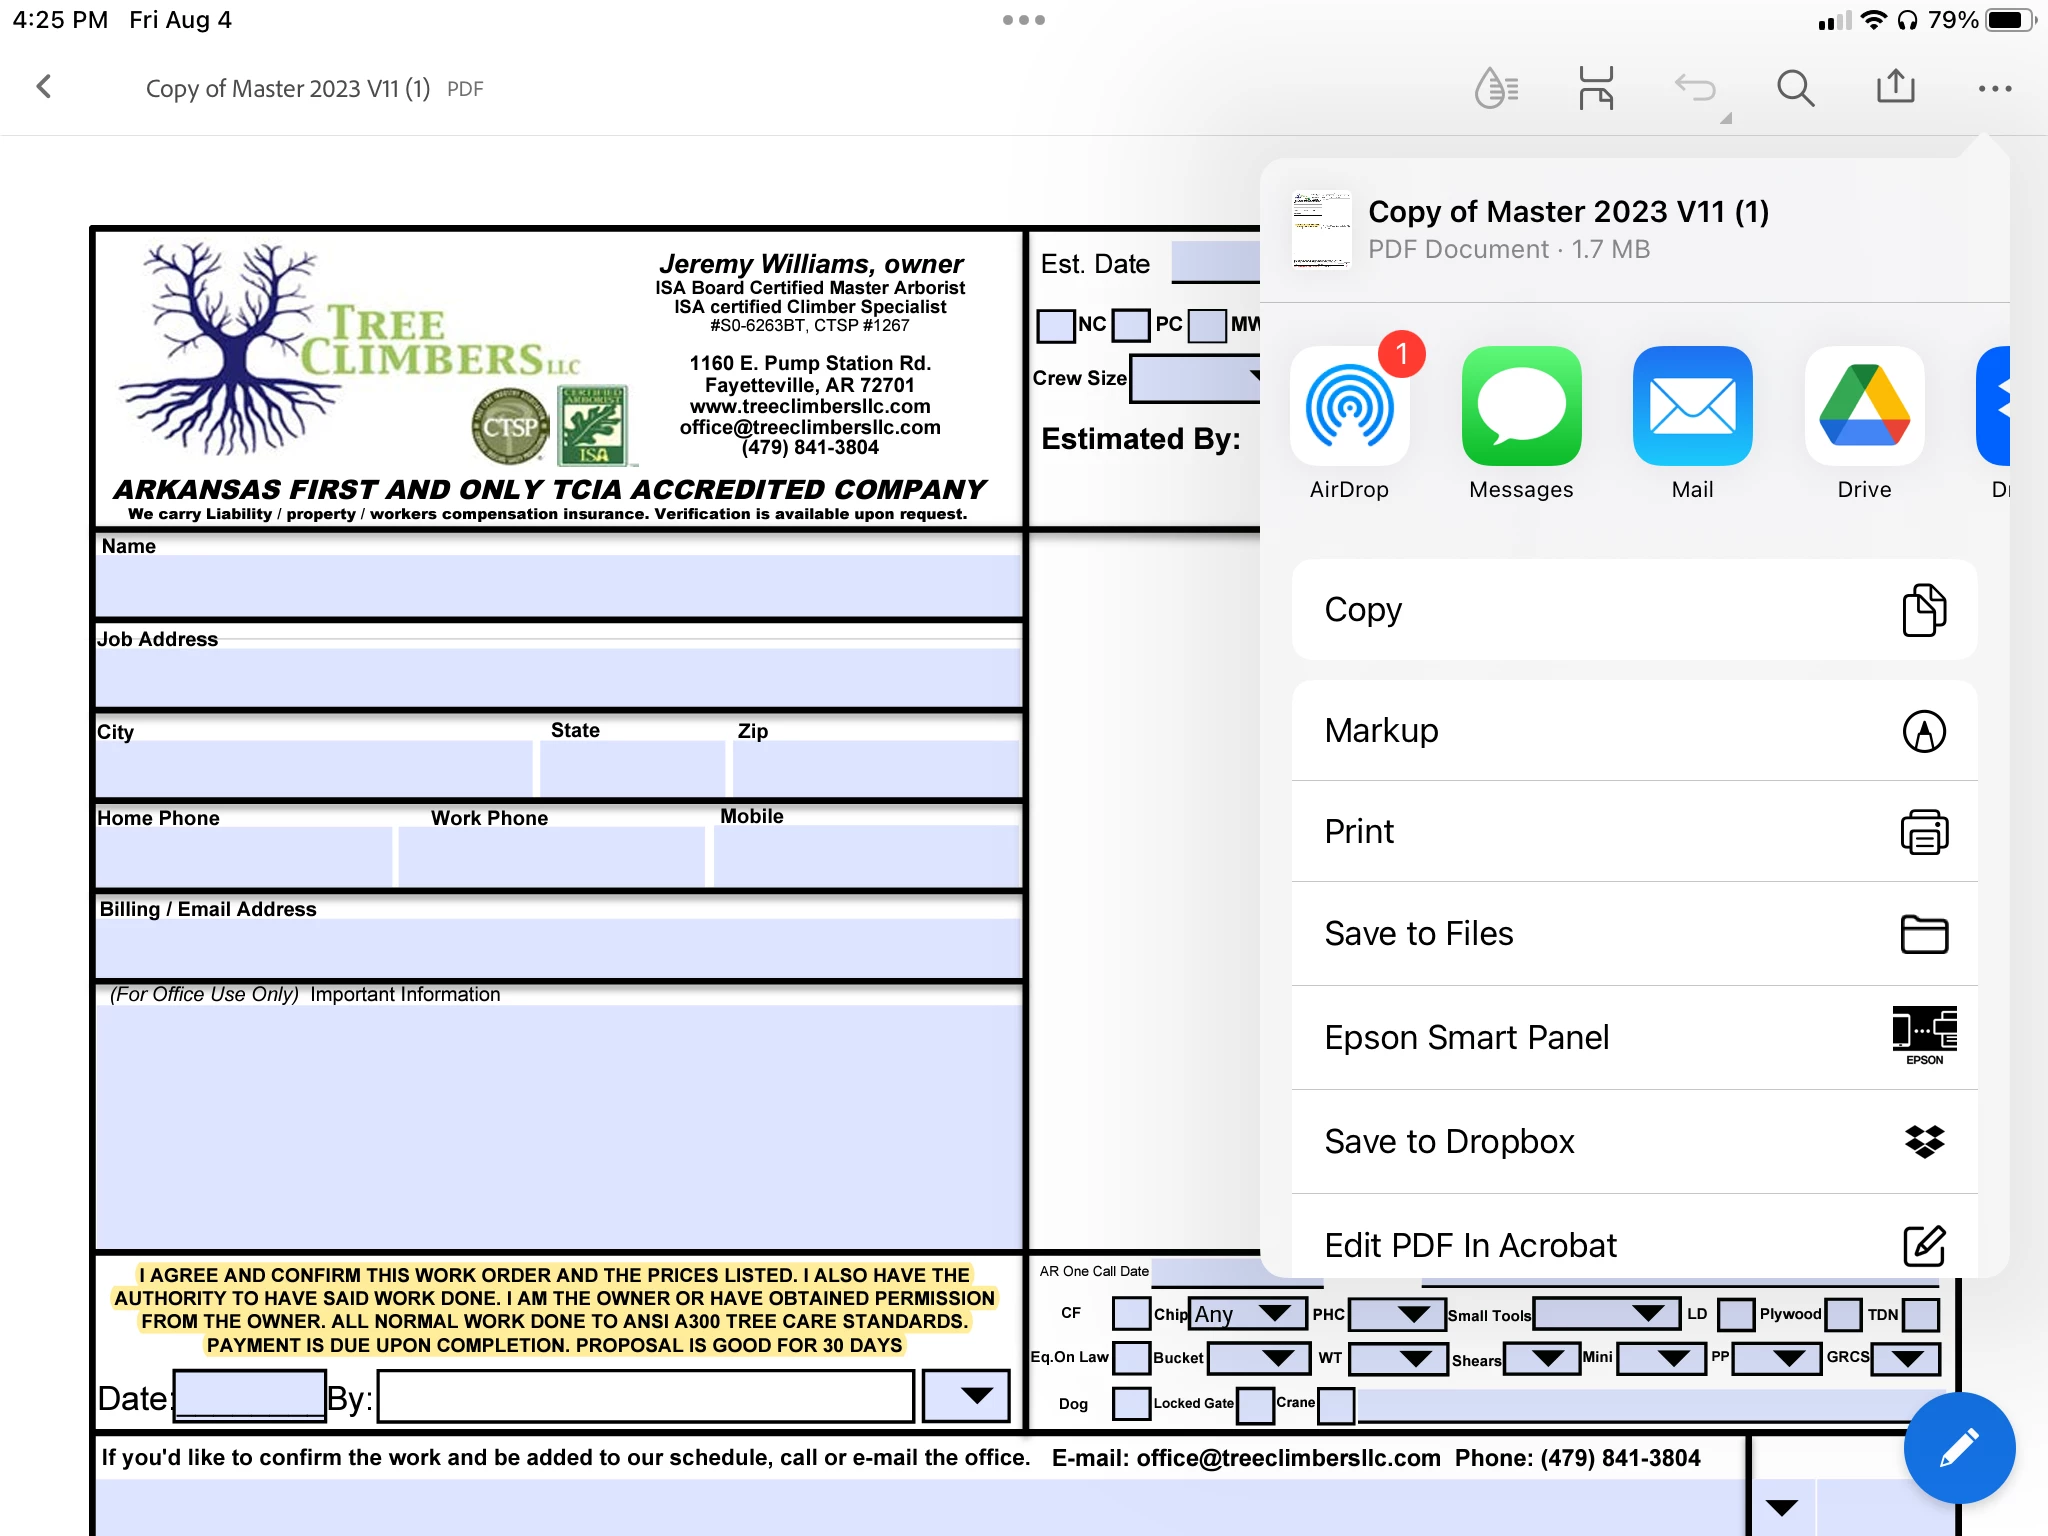Open the Chip 'Any' dropdown
The height and width of the screenshot is (1536, 2048).
[x=1249, y=1313]
